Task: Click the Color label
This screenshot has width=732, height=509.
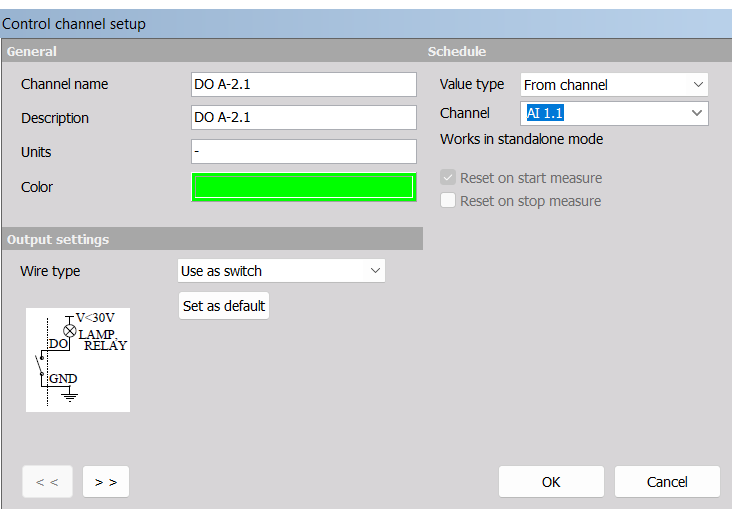Action: pos(37,187)
